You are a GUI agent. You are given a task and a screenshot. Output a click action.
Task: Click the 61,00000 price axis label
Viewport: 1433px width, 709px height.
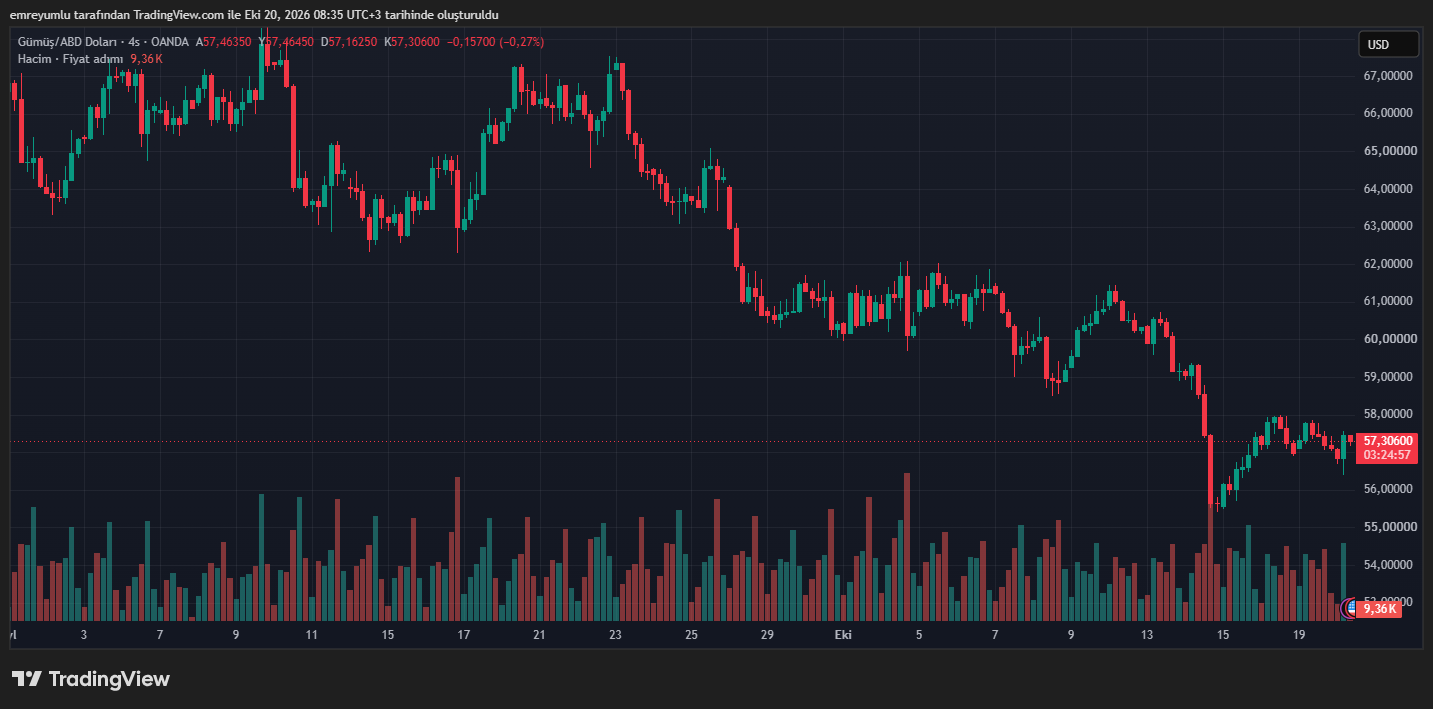pos(1388,301)
